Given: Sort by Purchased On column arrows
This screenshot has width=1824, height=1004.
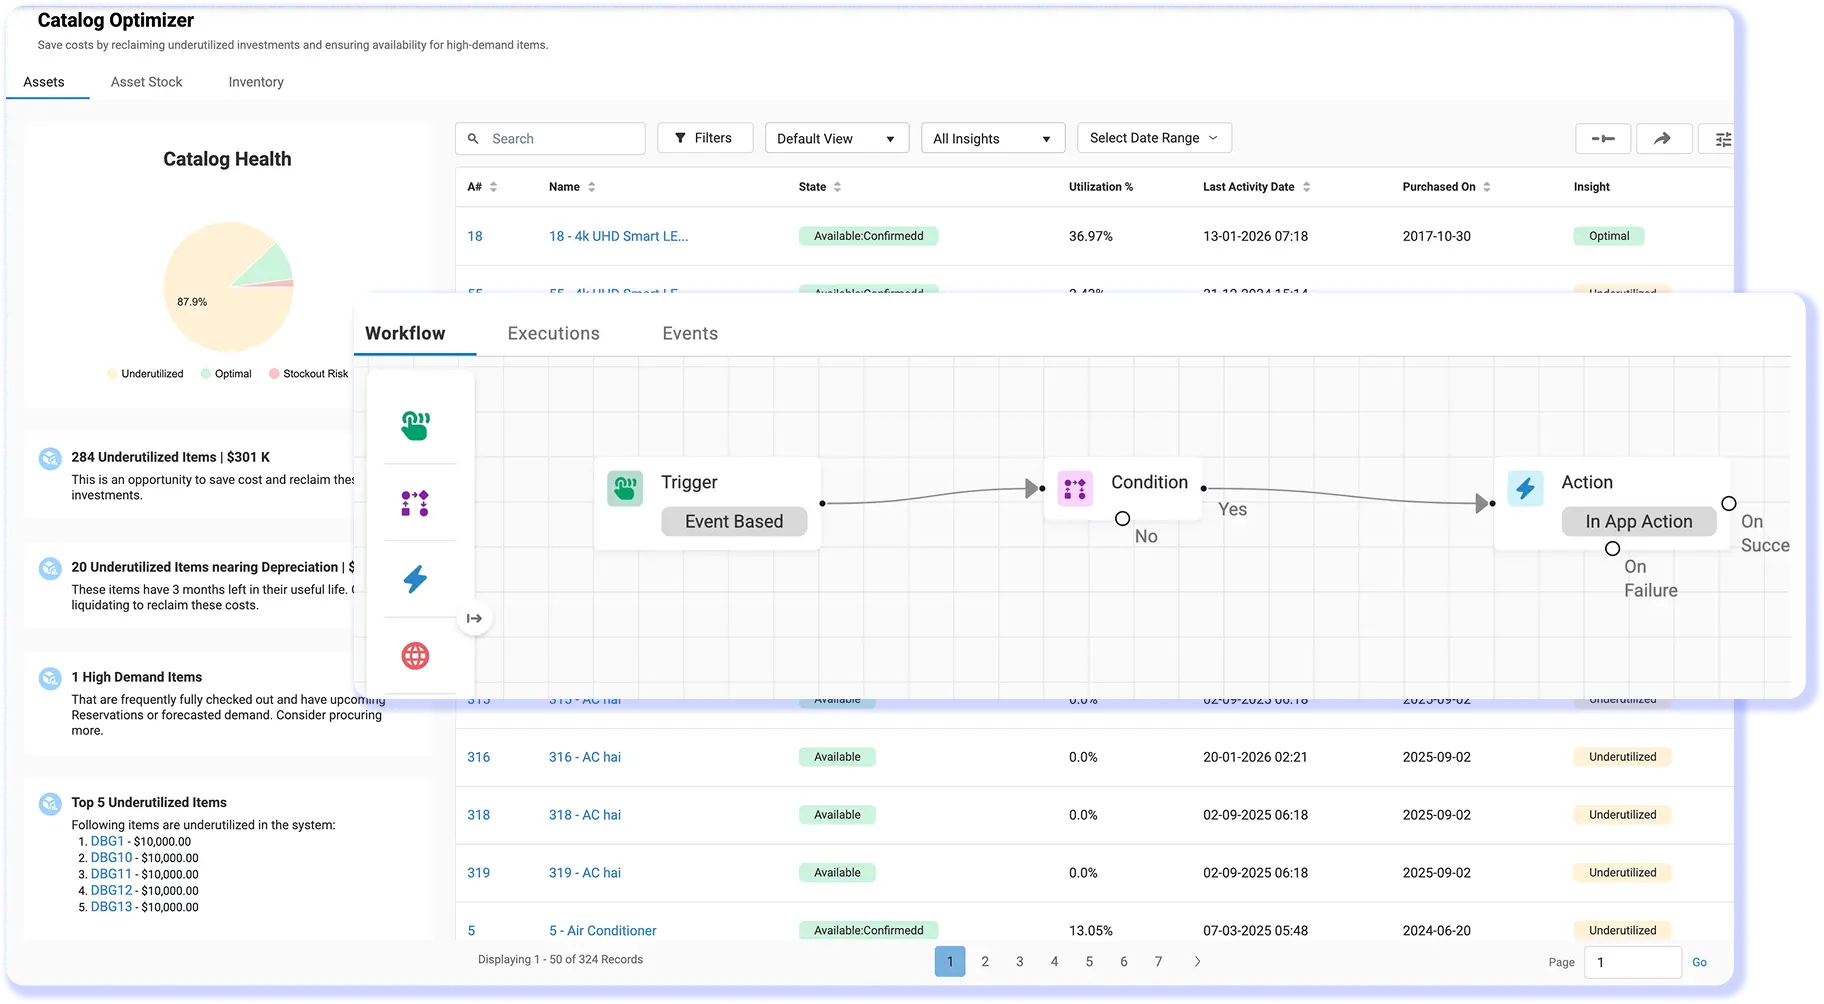Looking at the screenshot, I should point(1487,187).
